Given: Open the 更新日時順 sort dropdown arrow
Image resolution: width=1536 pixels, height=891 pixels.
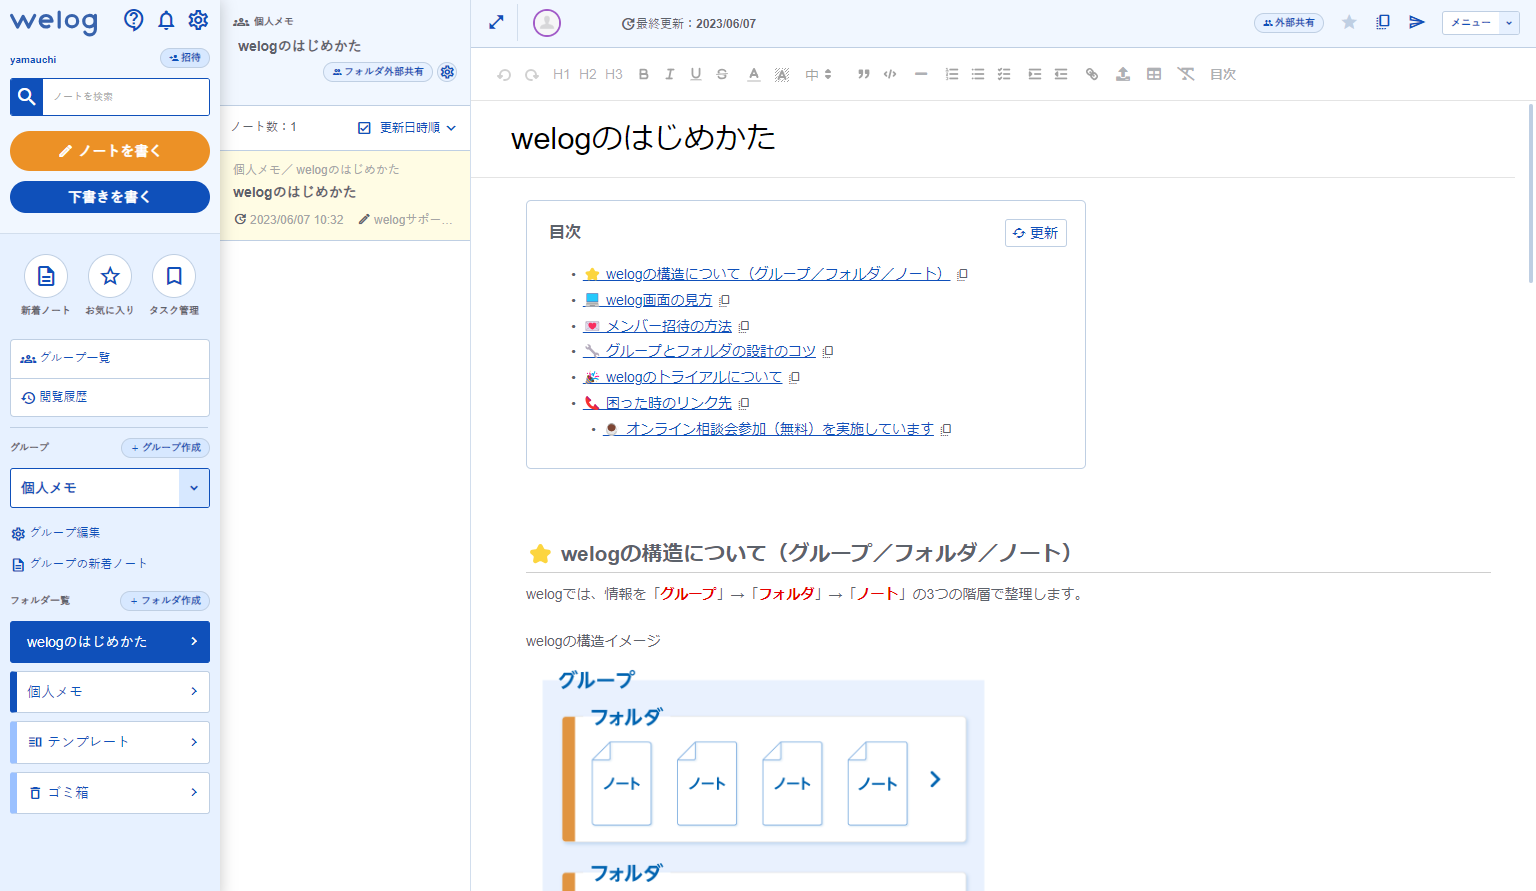Looking at the screenshot, I should pos(451,128).
